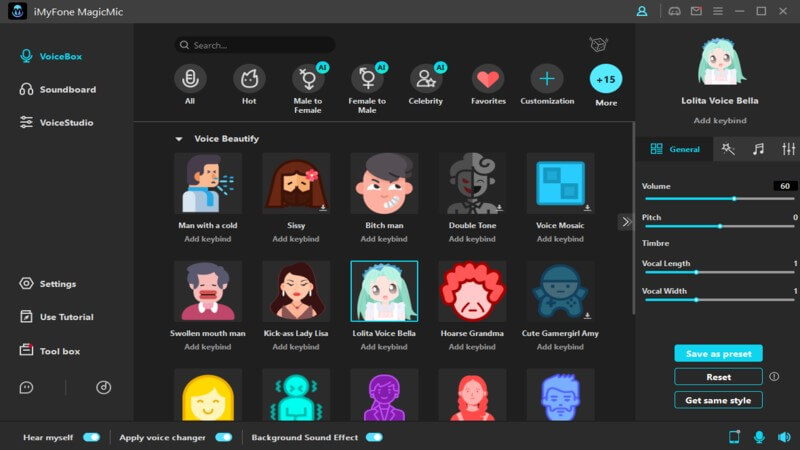Collapse the right panel with double chevron
The width and height of the screenshot is (800, 450).
click(626, 221)
